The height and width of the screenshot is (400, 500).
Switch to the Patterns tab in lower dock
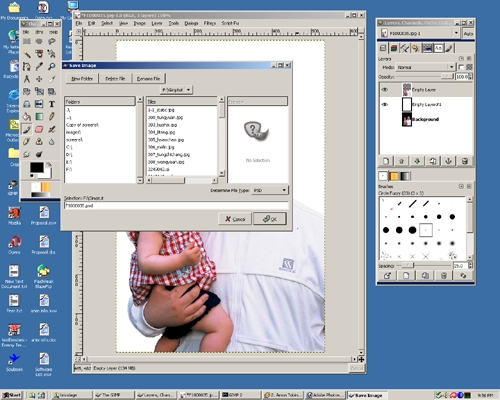[394, 176]
